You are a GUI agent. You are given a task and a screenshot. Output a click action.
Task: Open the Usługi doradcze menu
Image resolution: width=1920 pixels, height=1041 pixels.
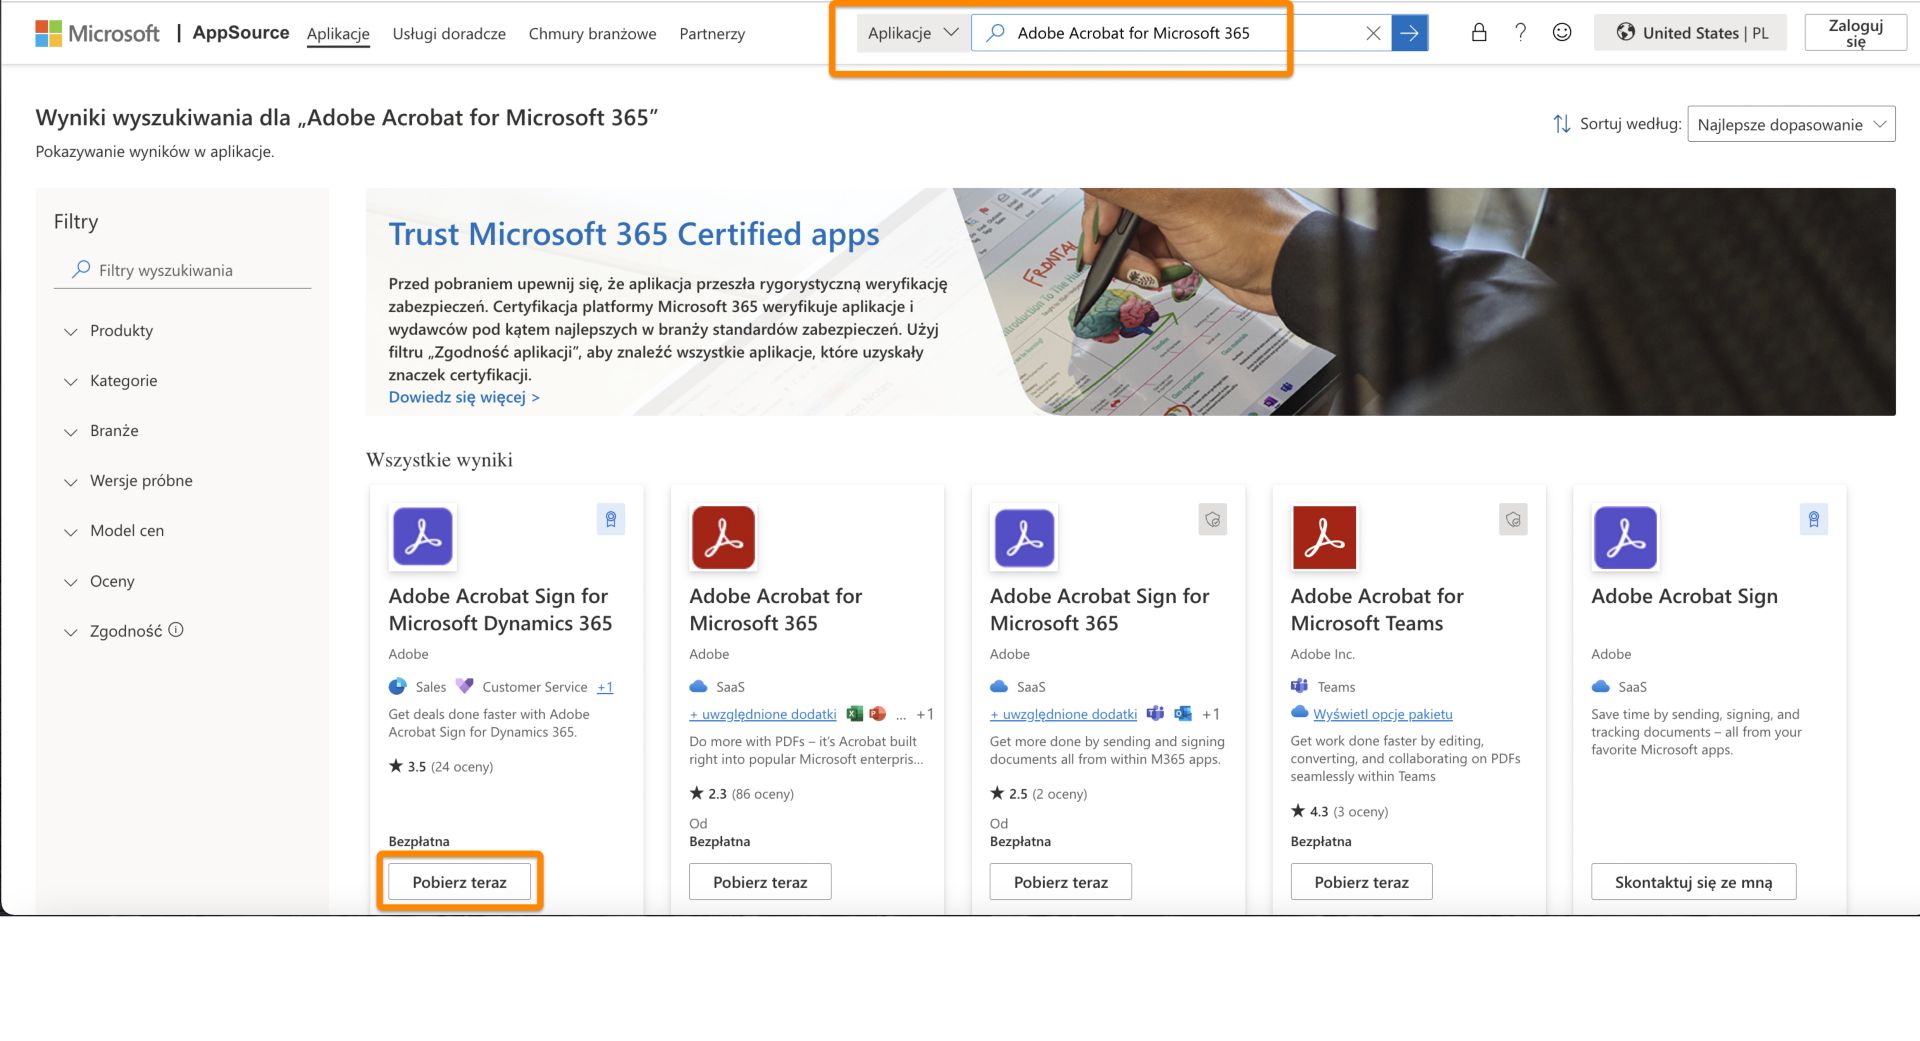[x=449, y=34]
